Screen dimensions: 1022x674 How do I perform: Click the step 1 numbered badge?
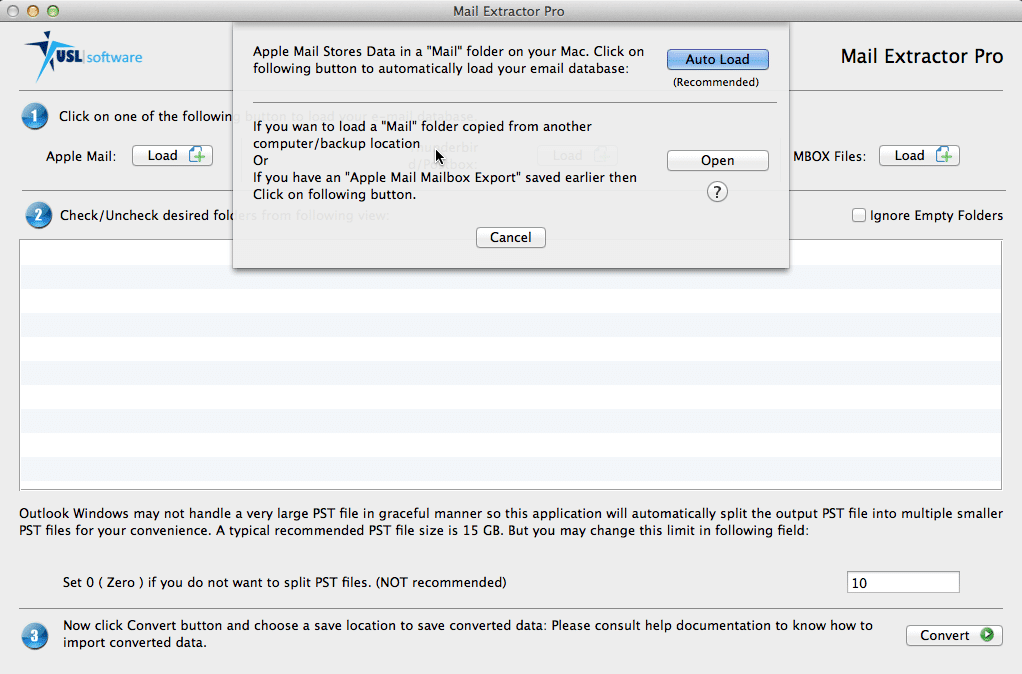click(x=34, y=116)
